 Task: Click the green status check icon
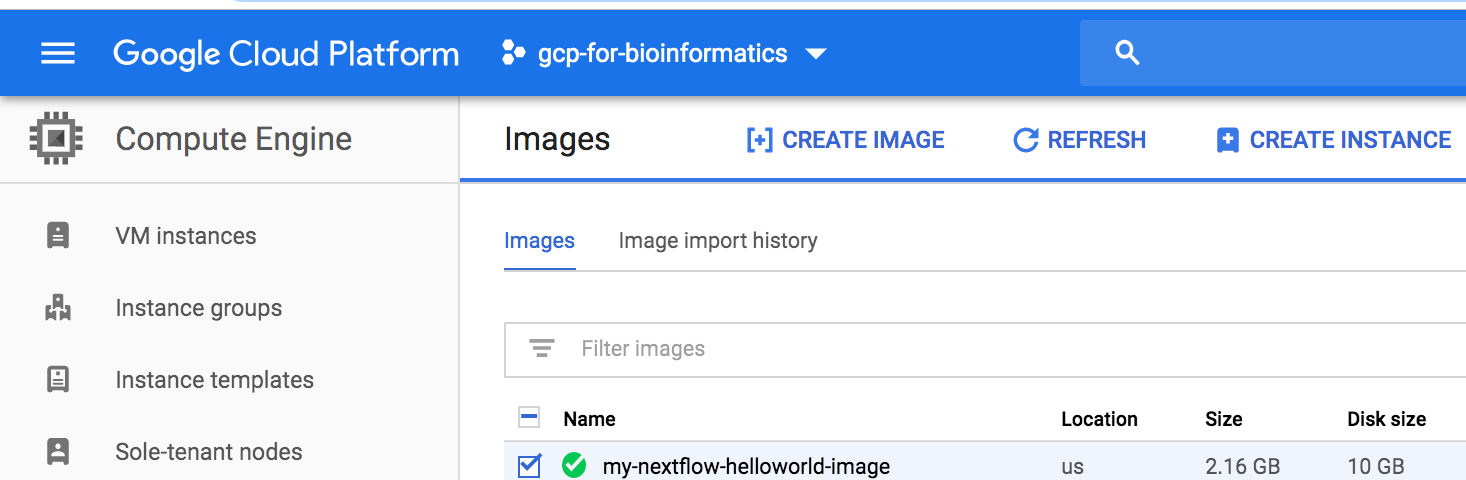pos(574,466)
